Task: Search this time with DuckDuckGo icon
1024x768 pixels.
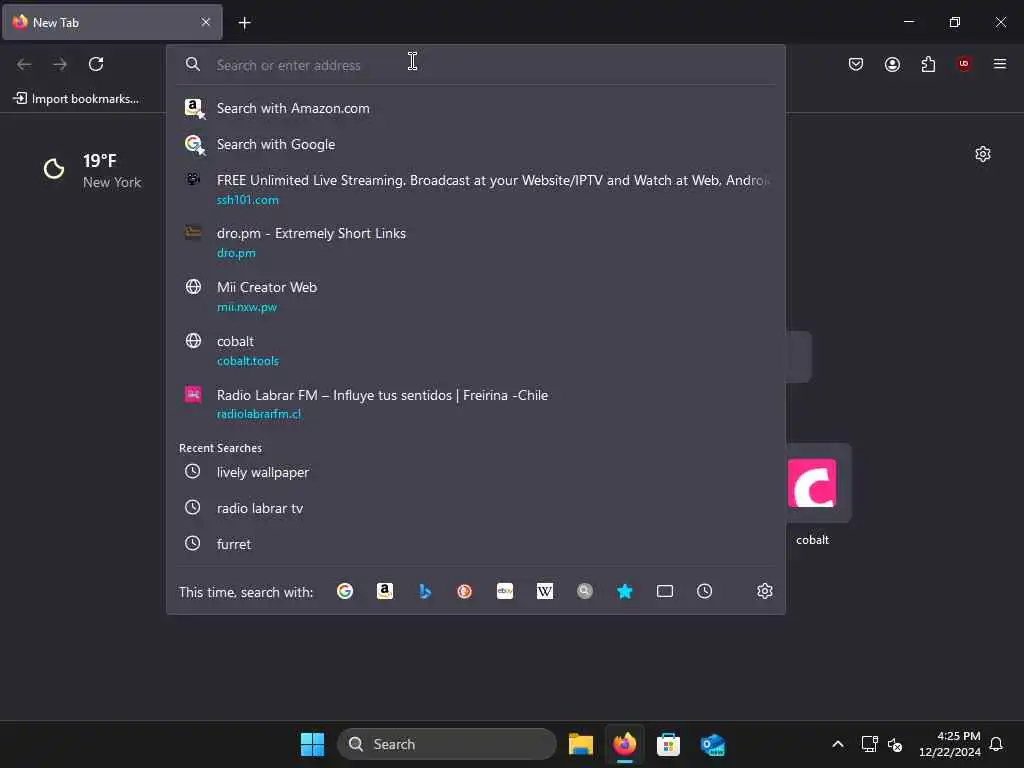Action: coord(465,591)
